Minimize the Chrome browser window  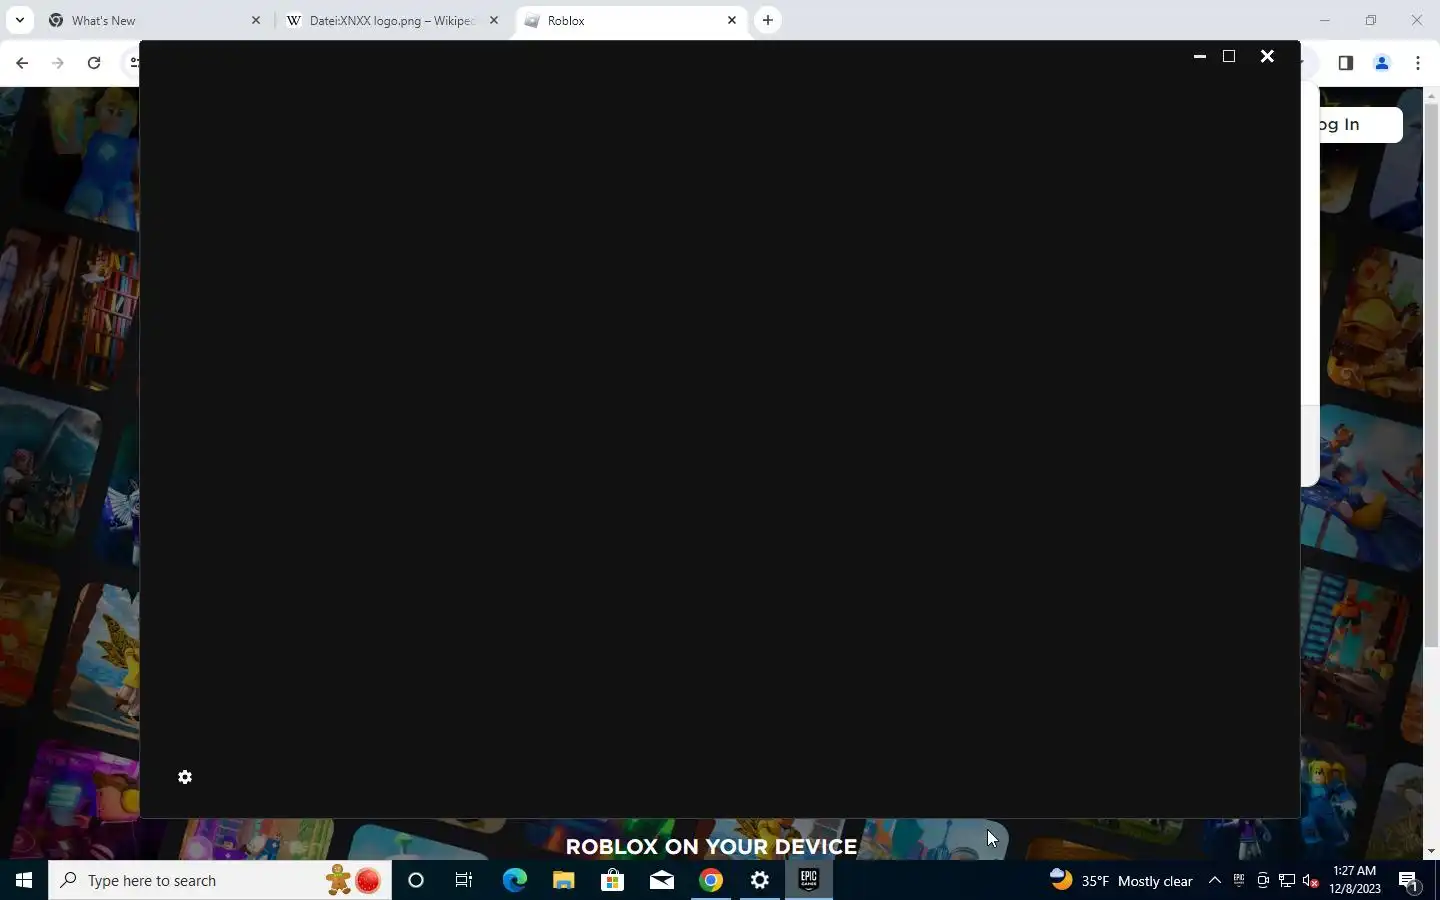tap(1325, 20)
